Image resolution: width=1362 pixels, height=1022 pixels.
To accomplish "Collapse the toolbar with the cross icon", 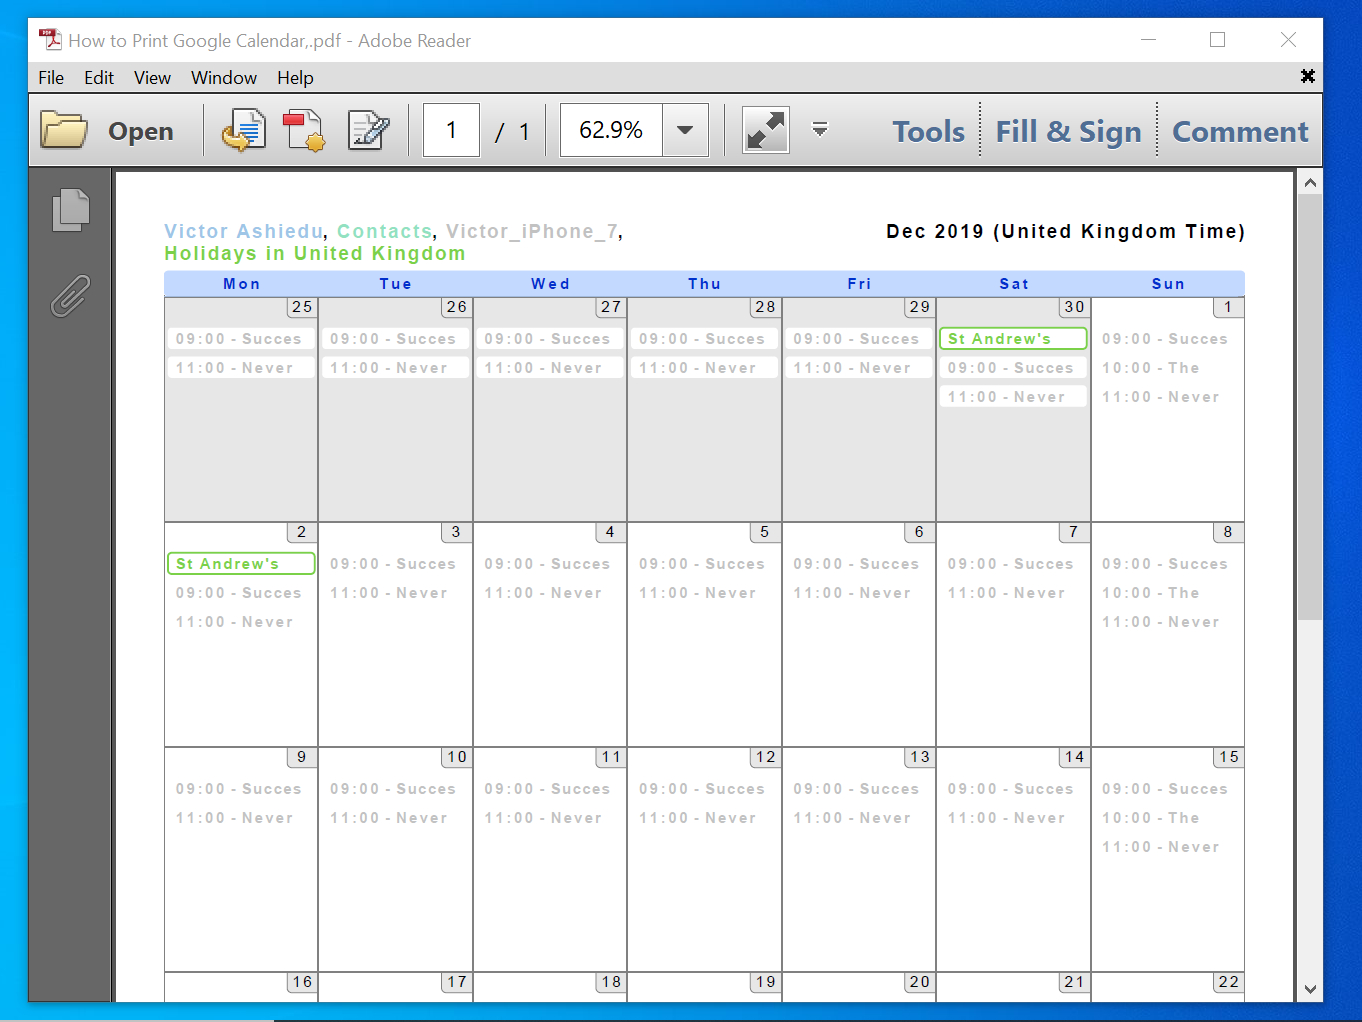I will (1307, 76).
